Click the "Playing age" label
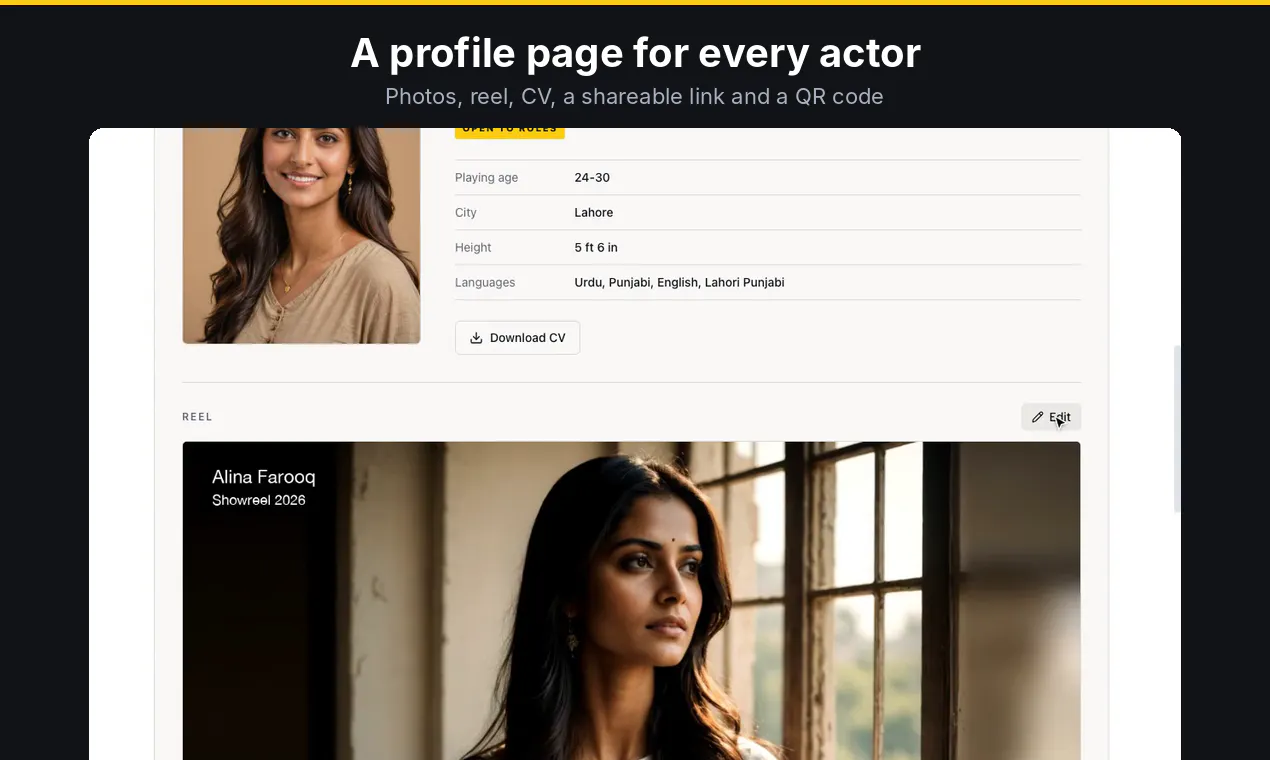1270x760 pixels. click(x=486, y=178)
